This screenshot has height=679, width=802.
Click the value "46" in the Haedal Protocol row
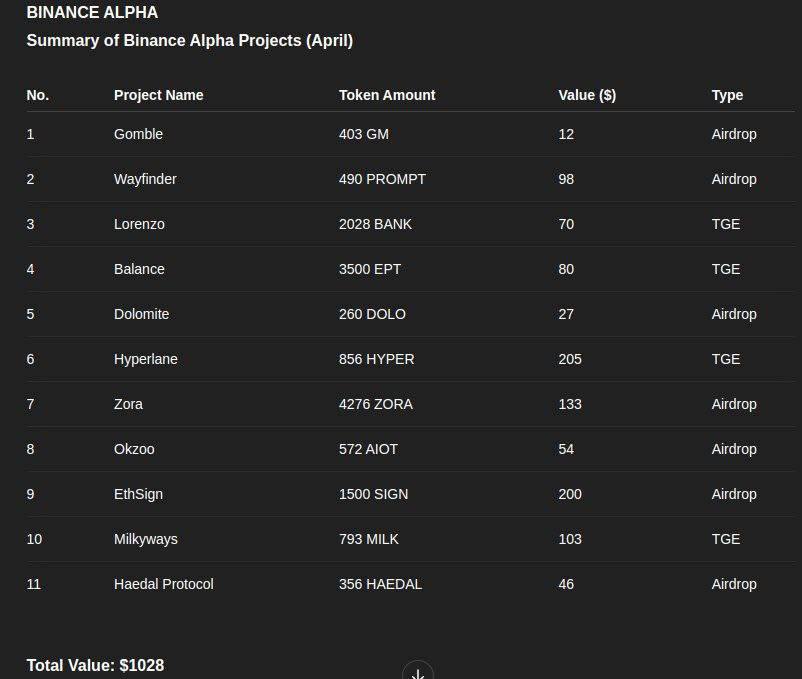(566, 584)
